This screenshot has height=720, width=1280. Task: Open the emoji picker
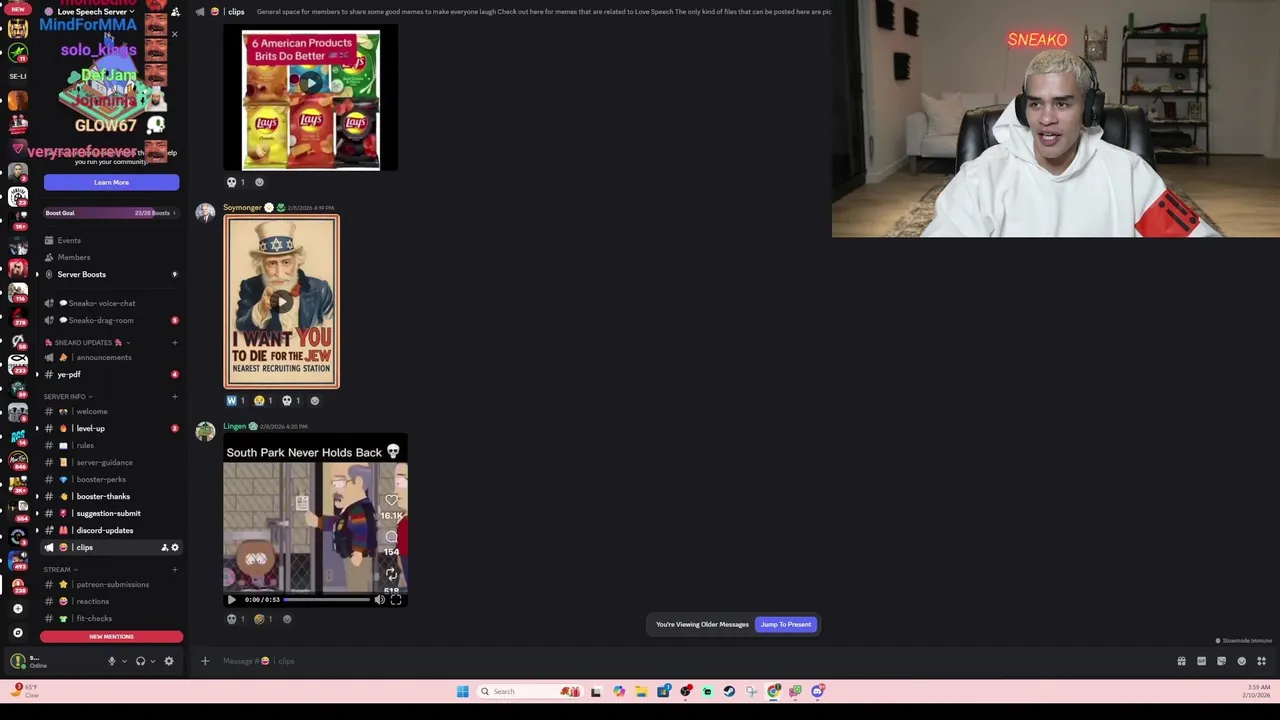point(1241,661)
